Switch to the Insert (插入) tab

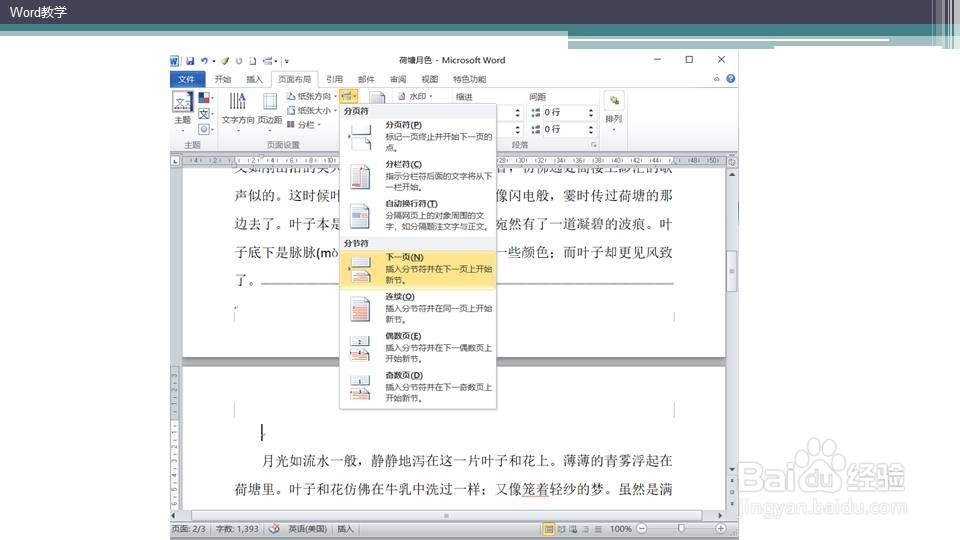(254, 79)
